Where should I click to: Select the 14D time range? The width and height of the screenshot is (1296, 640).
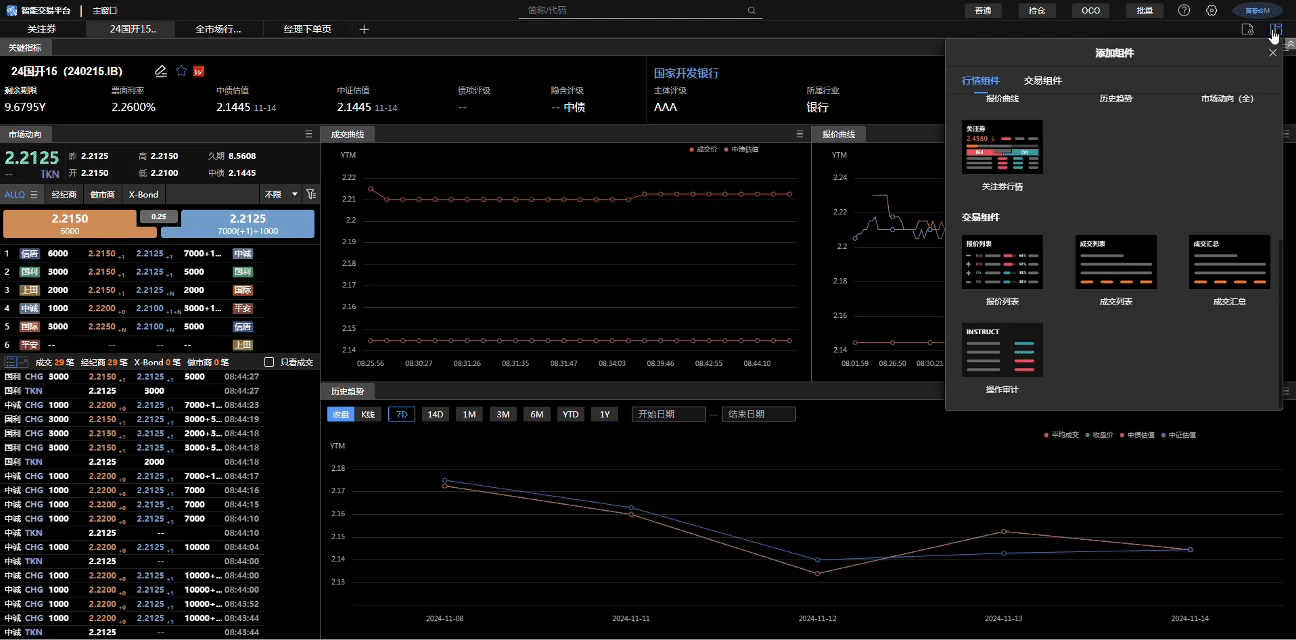coord(435,414)
